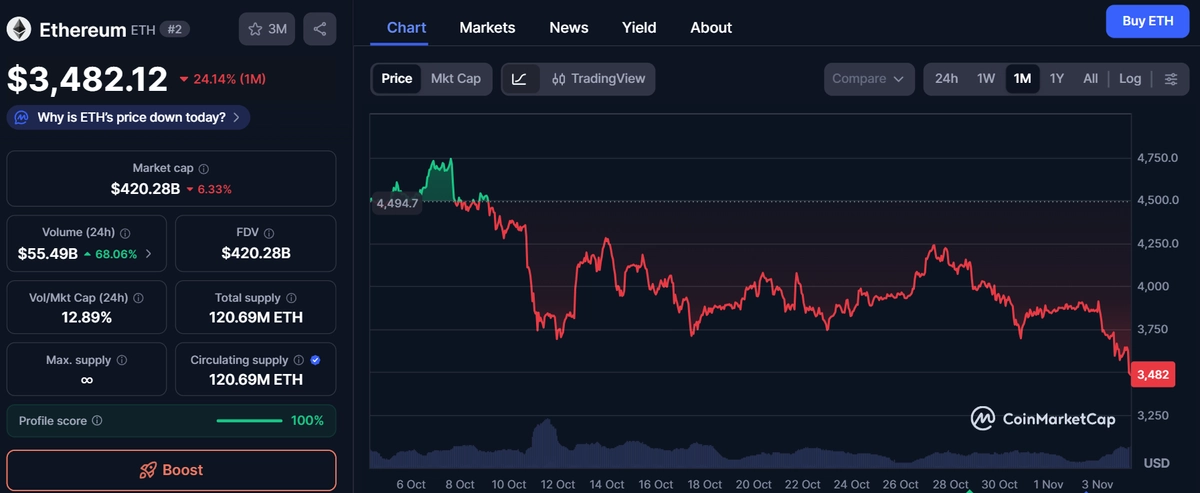
Task: Click the 12.89% Vol/Mkt Cap value
Action: pos(86,318)
